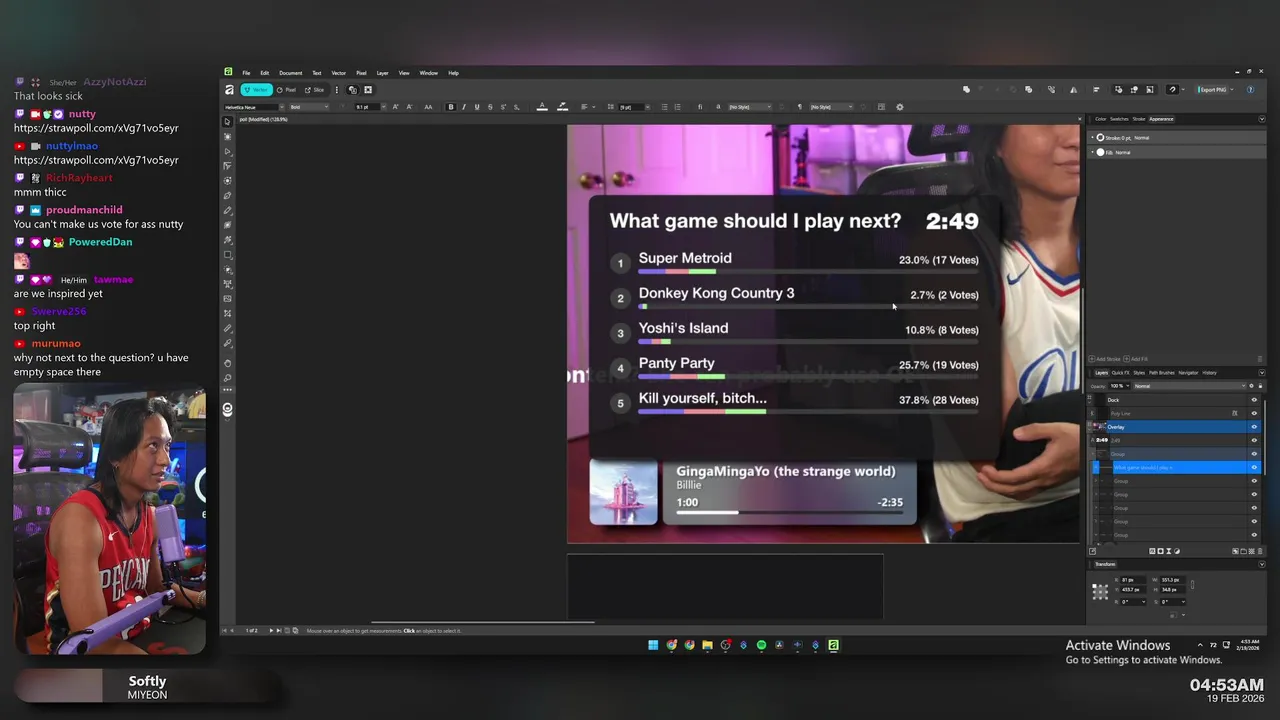Switch to the Navigator tab
Screen dimensions: 1280x720
(x=1188, y=373)
